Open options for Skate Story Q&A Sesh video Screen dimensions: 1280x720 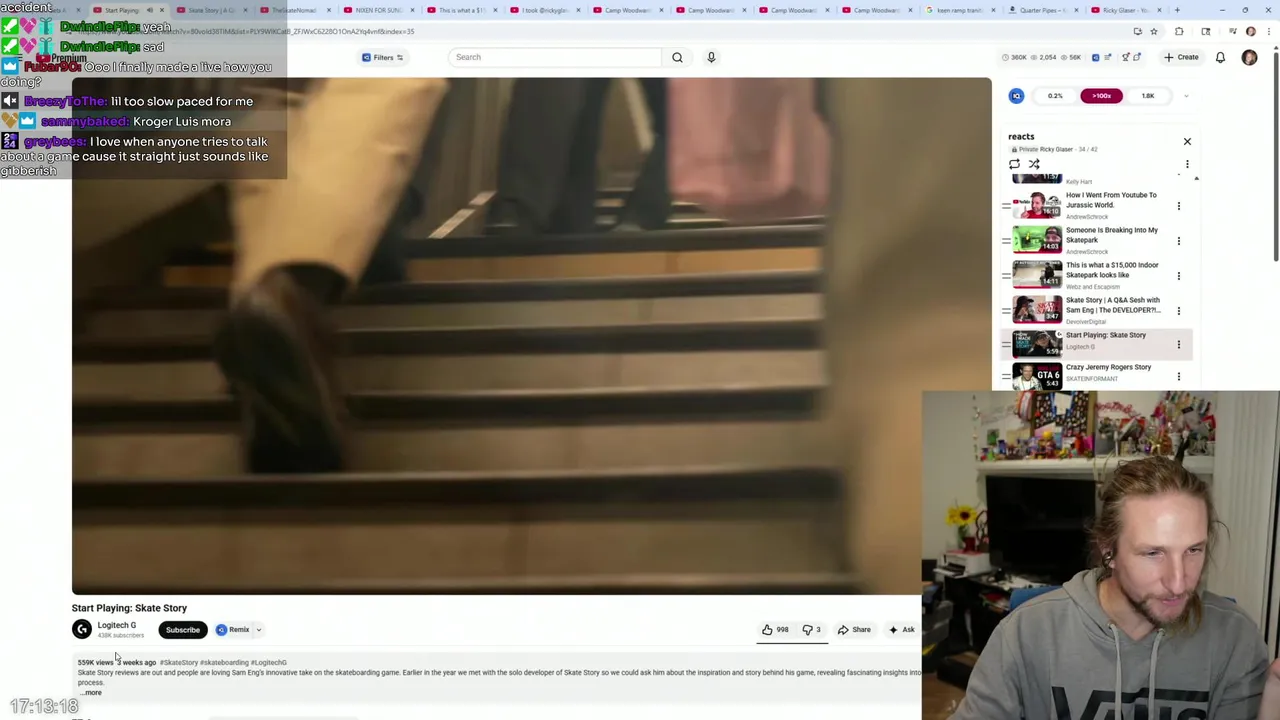[x=1178, y=311]
